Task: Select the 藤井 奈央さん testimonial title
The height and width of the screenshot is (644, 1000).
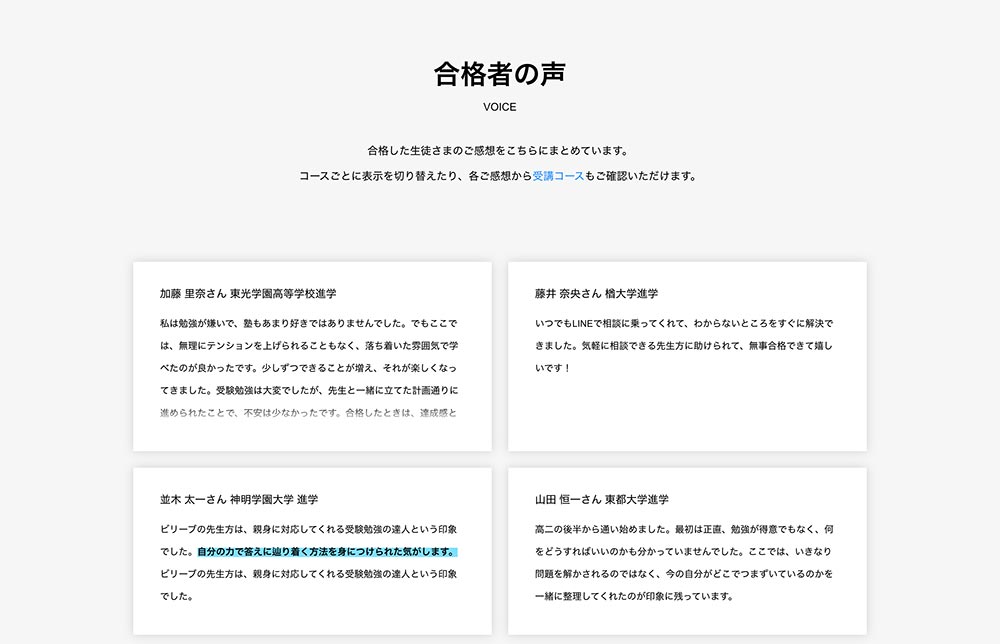Action: pyautogui.click(x=596, y=294)
